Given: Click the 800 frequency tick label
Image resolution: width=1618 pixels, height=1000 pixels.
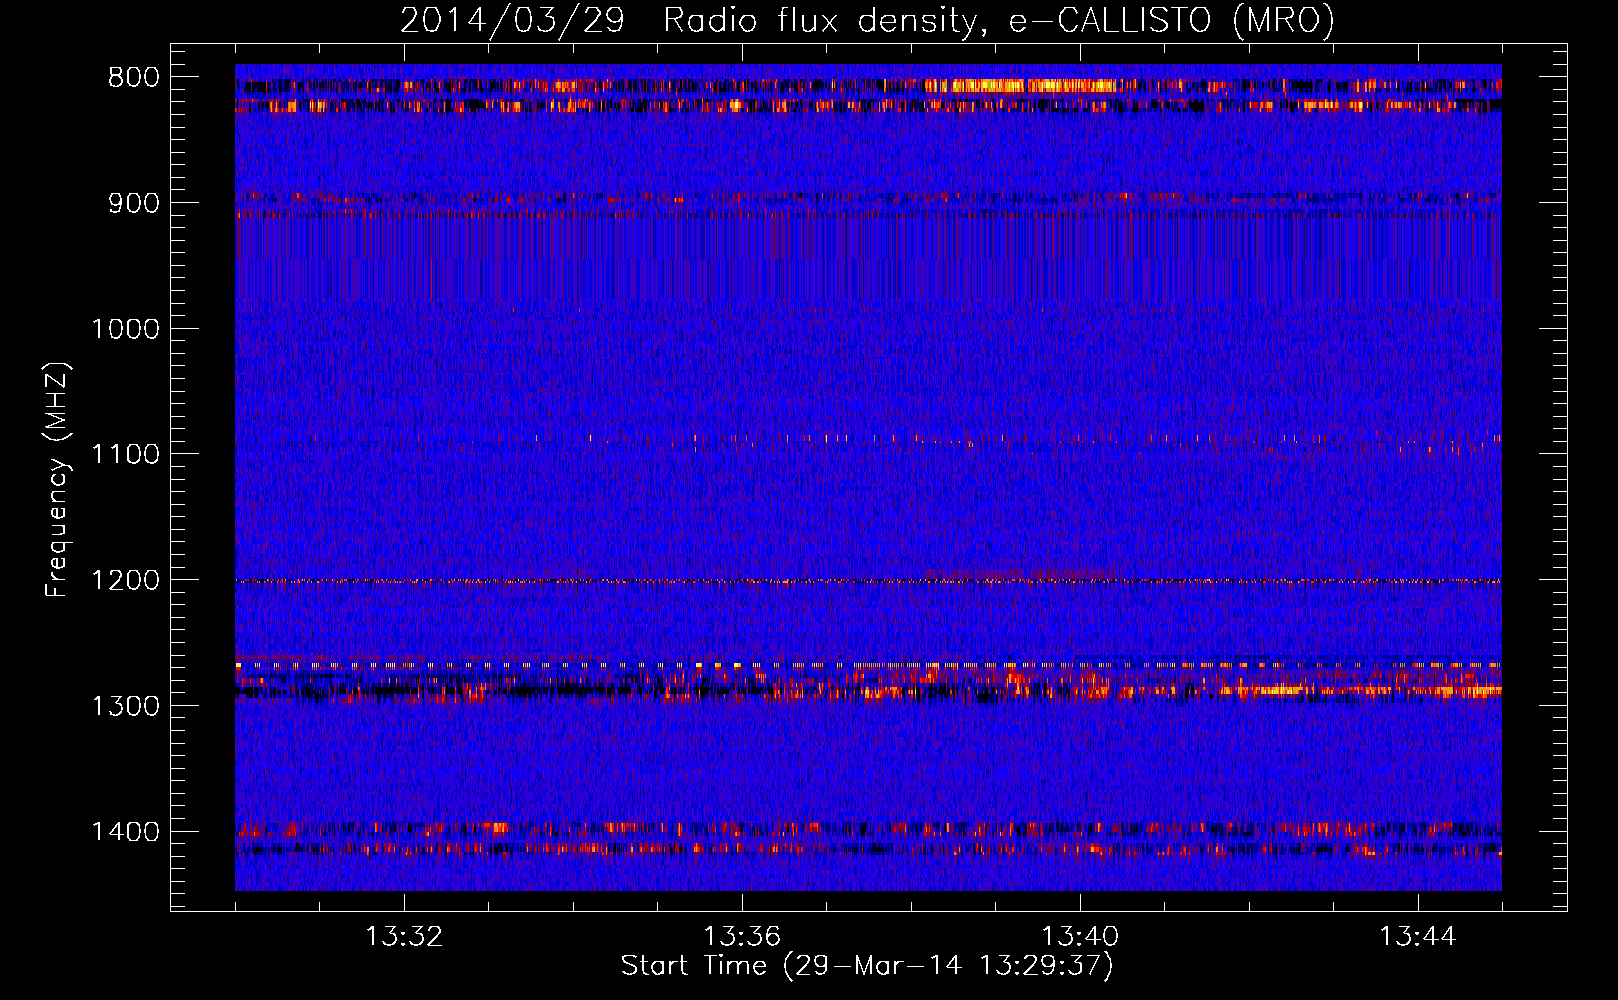Looking at the screenshot, I should [x=134, y=78].
